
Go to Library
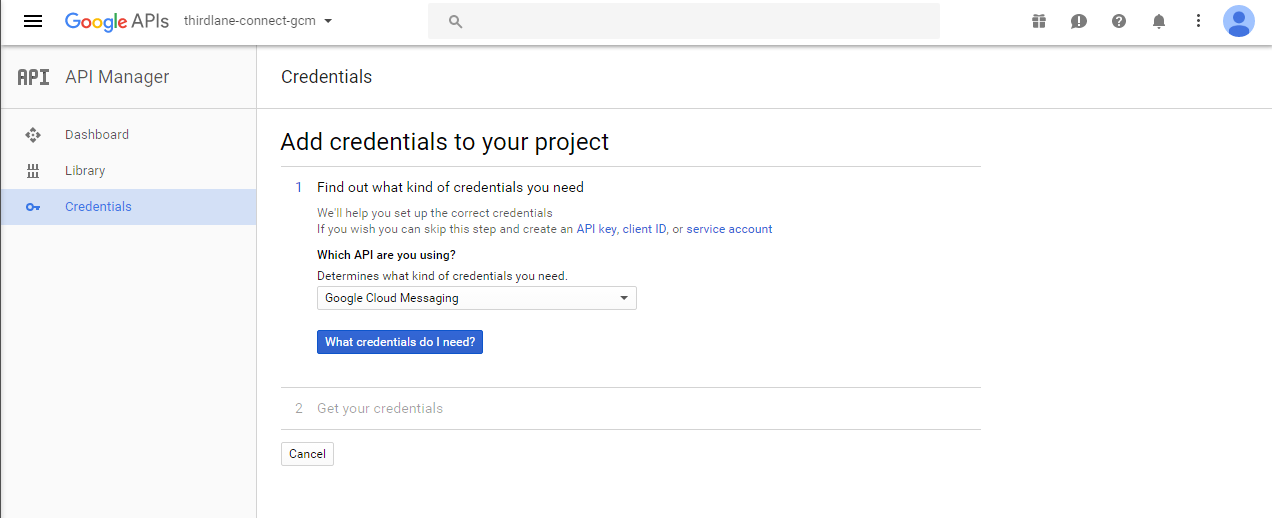[x=128, y=171]
